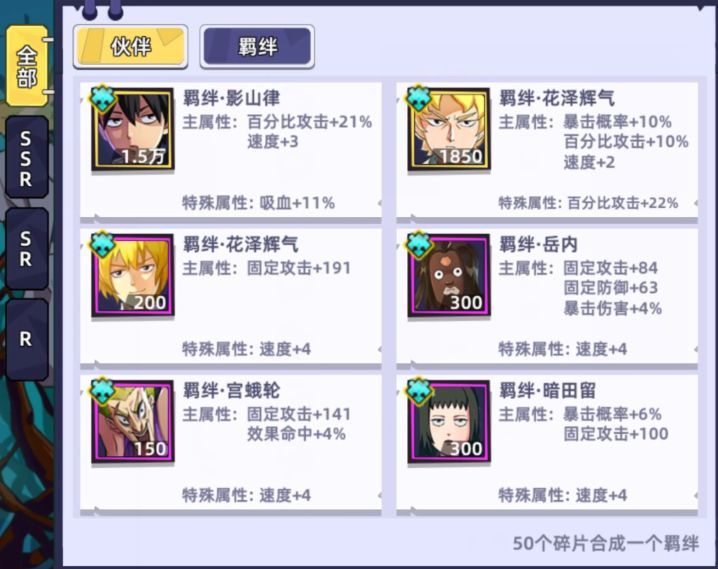The image size is (718, 569).
Task: Click the puzzle-piece badge on 宫蛾轮 card
Action: [102, 390]
